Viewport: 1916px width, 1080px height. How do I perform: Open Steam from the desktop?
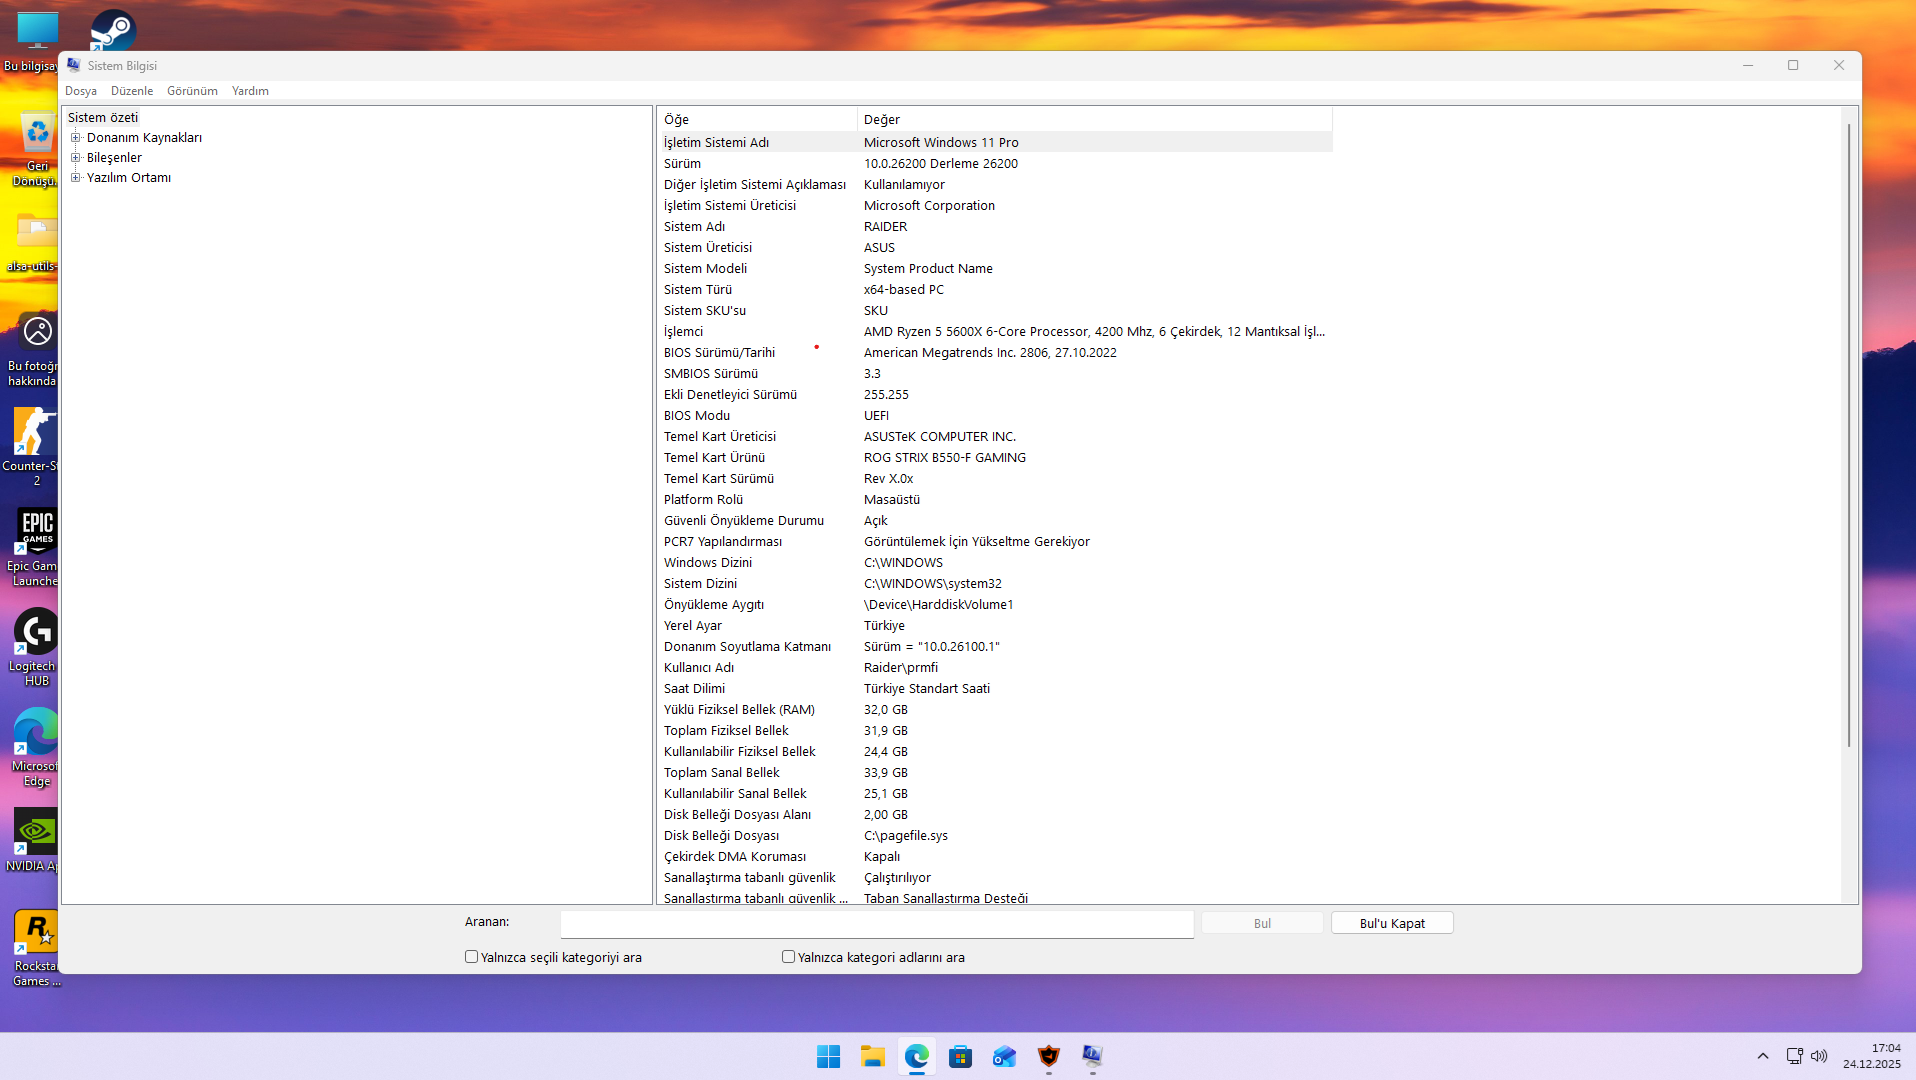112,28
